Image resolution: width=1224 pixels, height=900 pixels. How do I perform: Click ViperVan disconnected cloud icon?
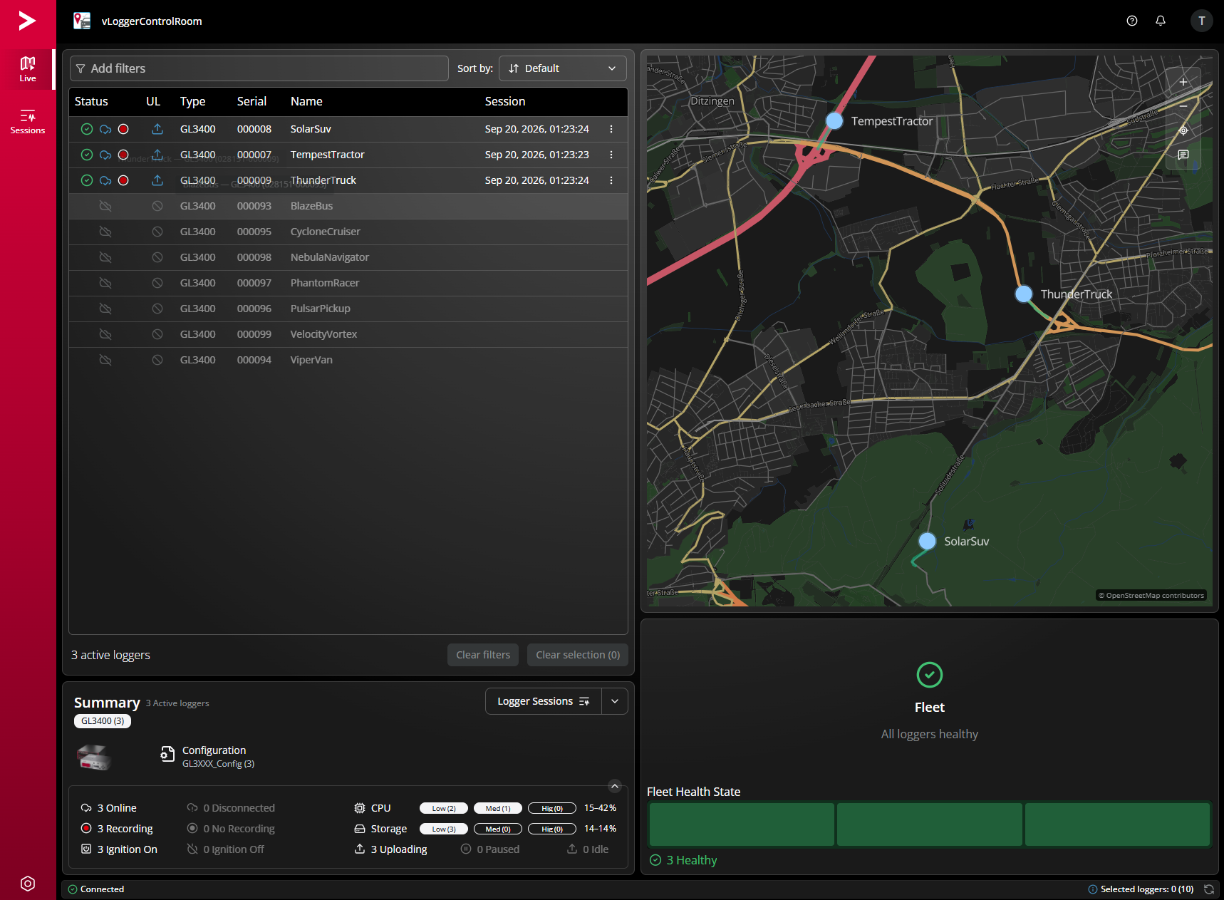click(105, 360)
